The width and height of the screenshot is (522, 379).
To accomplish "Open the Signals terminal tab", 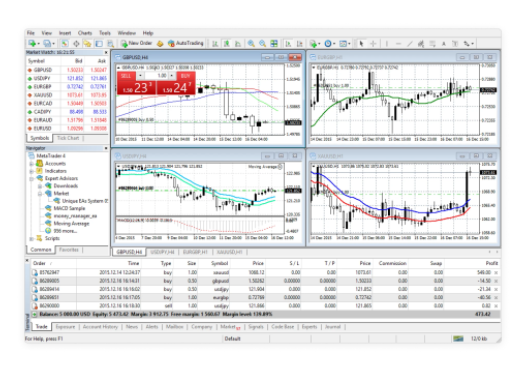I will pos(256,327).
